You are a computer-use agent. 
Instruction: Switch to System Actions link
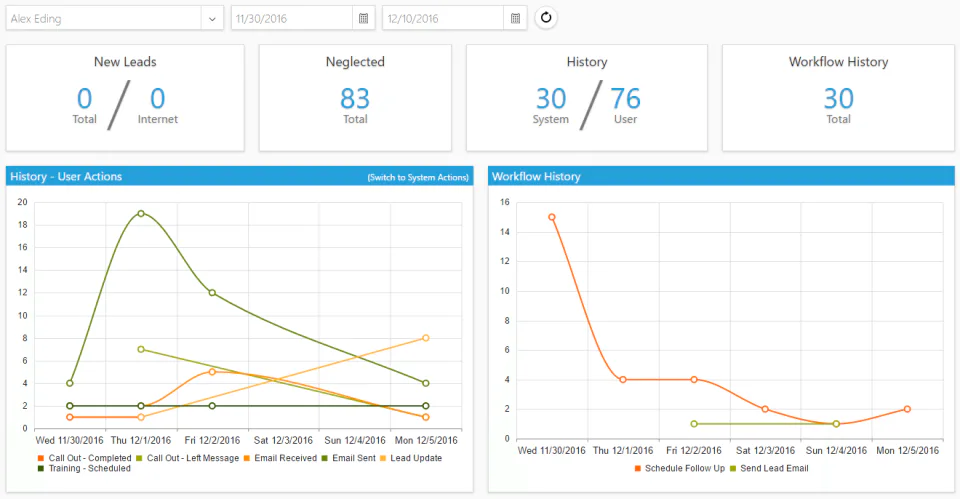point(418,178)
